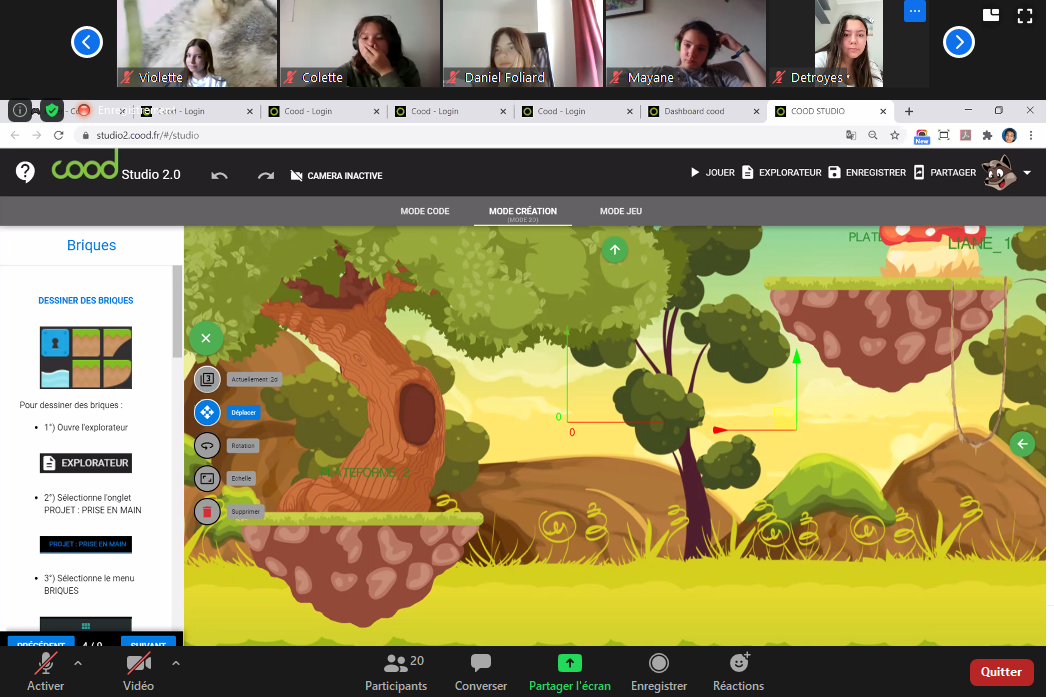Expand video options chevron beside Vidéo
Viewport: 1054px width, 697px height.
[x=176, y=662]
